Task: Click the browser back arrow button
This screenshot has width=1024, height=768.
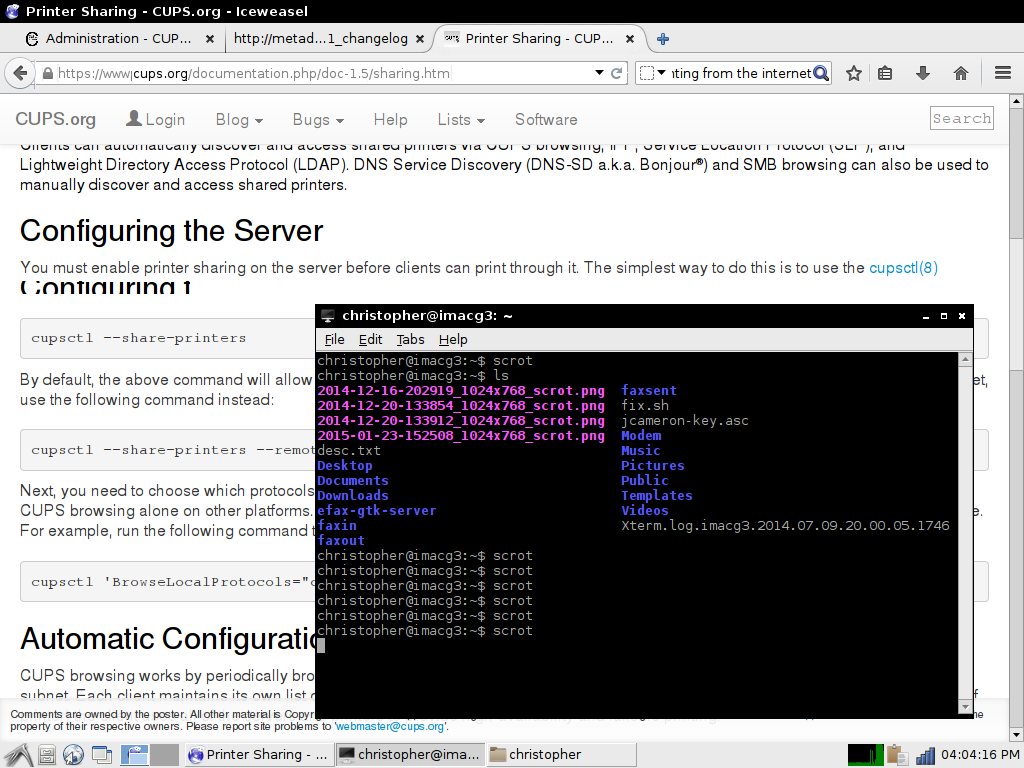Action: click(x=19, y=73)
